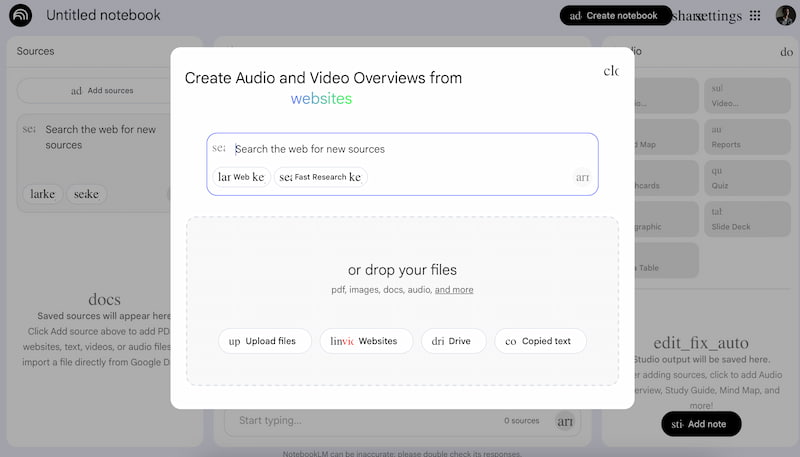800x457 pixels.
Task: Open the Web source type dropdown
Action: click(241, 177)
